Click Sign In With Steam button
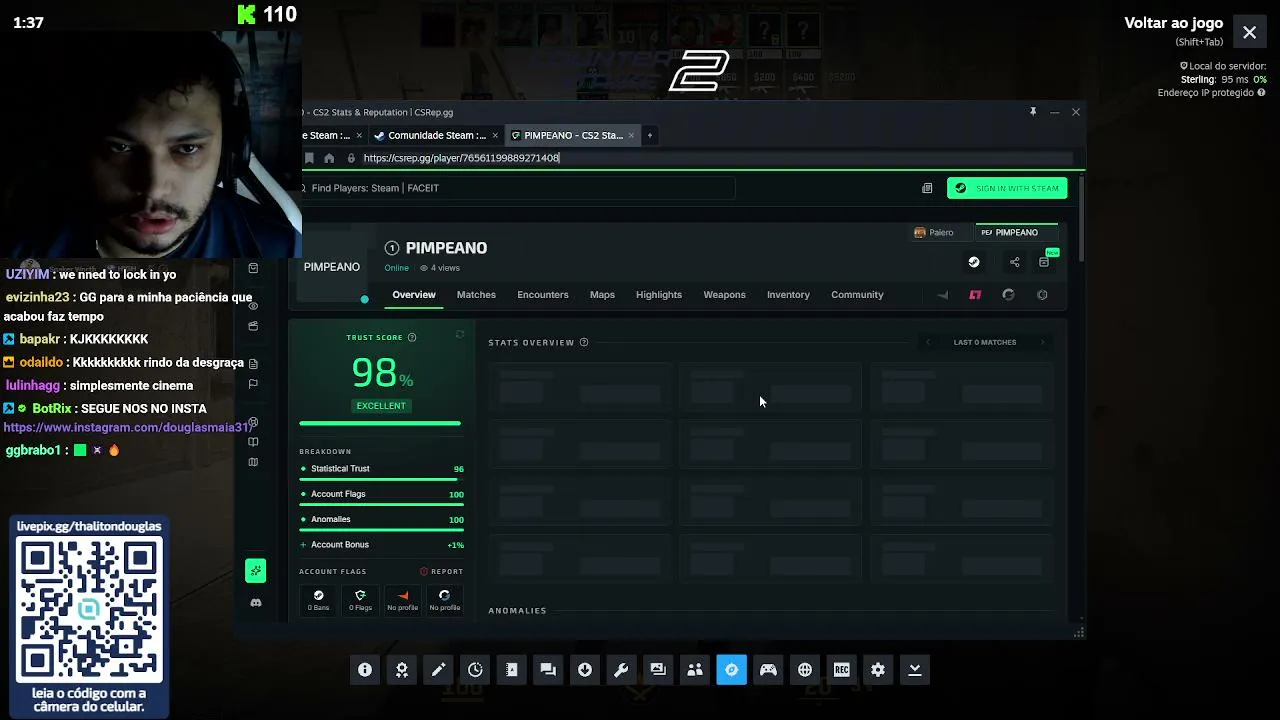 1007,188
